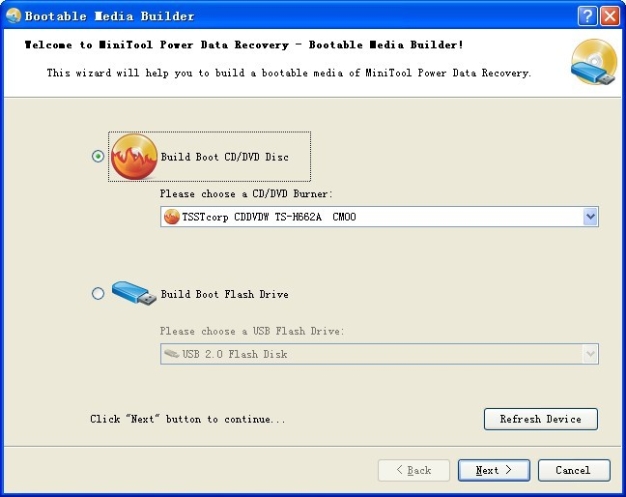Viewport: 626px width, 497px height.
Task: Click the disc and USB header icon
Action: coord(594,62)
